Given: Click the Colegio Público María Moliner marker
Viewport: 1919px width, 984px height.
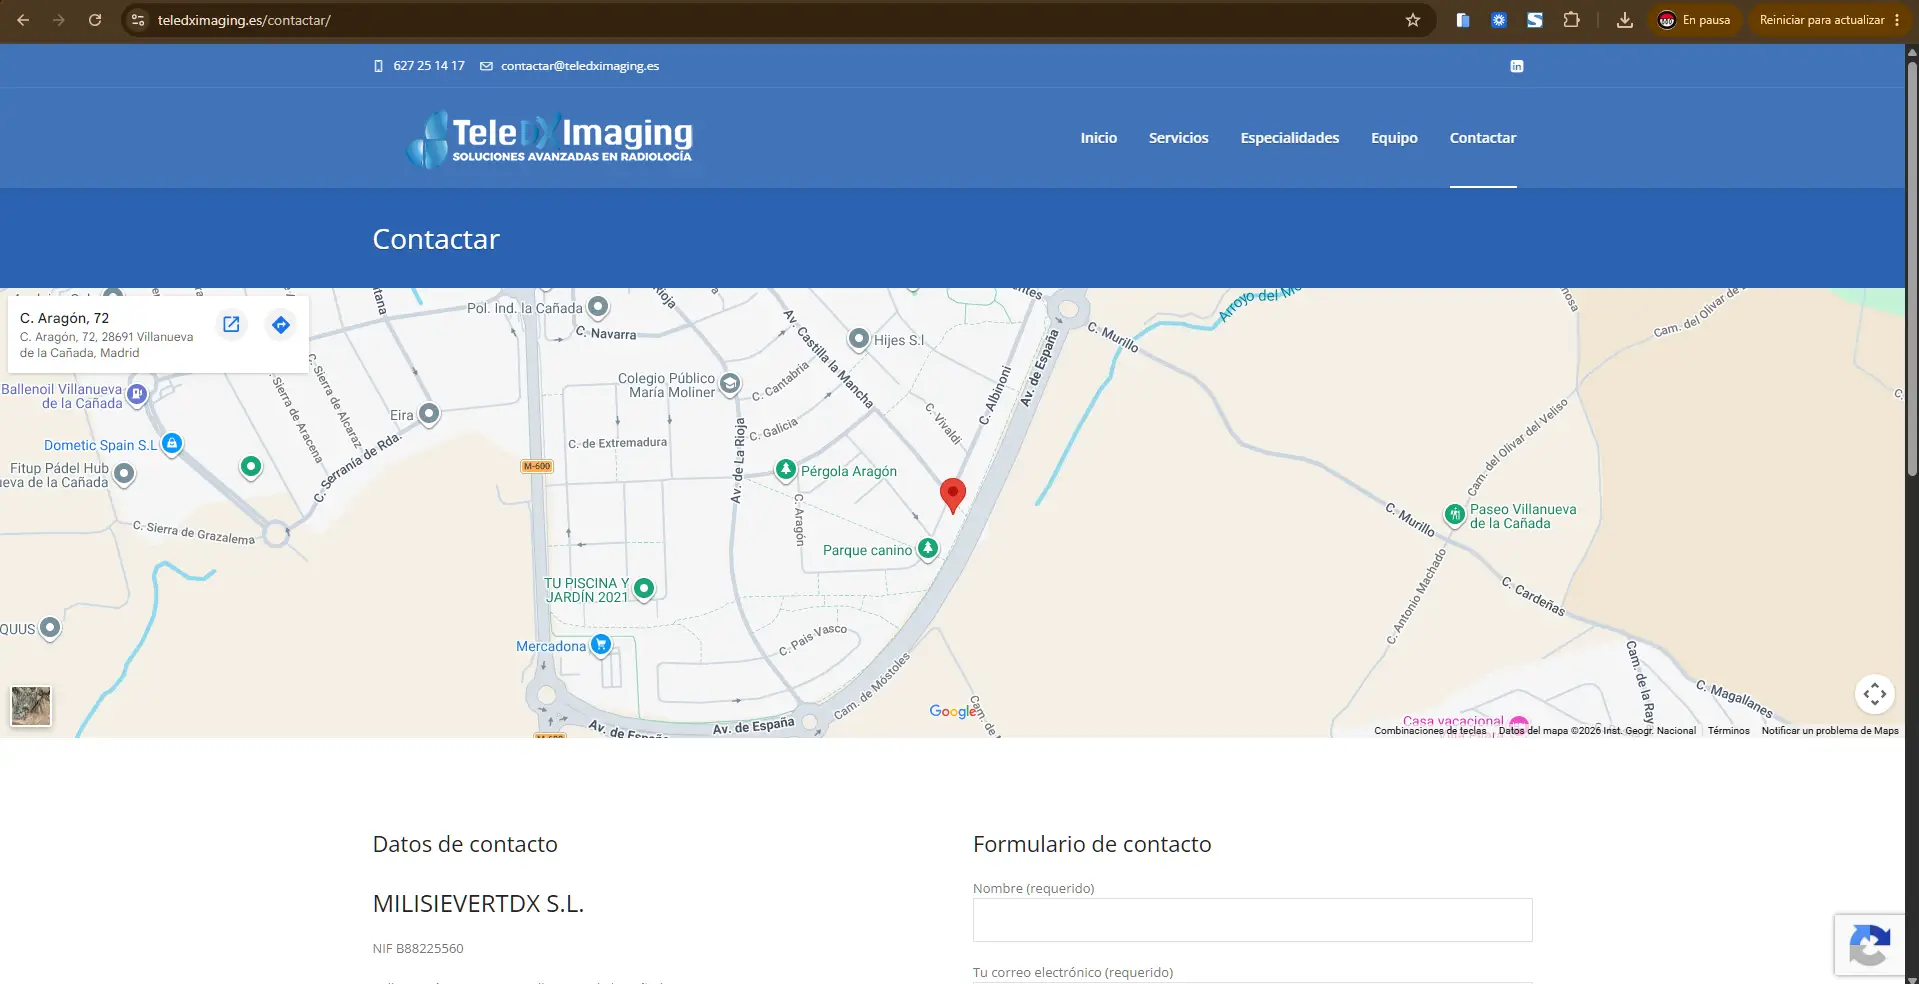Looking at the screenshot, I should coord(730,383).
